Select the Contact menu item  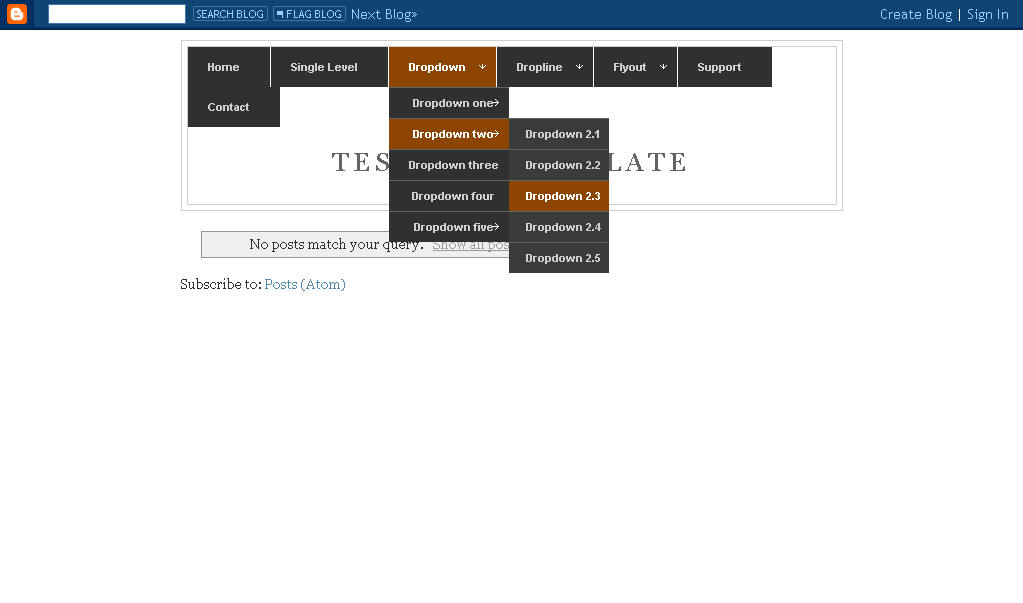(x=234, y=107)
